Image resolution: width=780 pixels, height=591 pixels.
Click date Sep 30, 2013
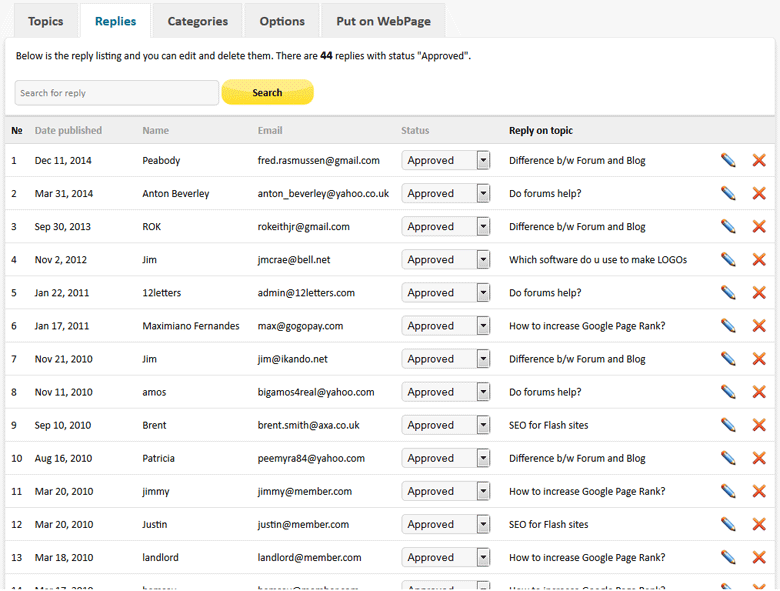coord(63,226)
